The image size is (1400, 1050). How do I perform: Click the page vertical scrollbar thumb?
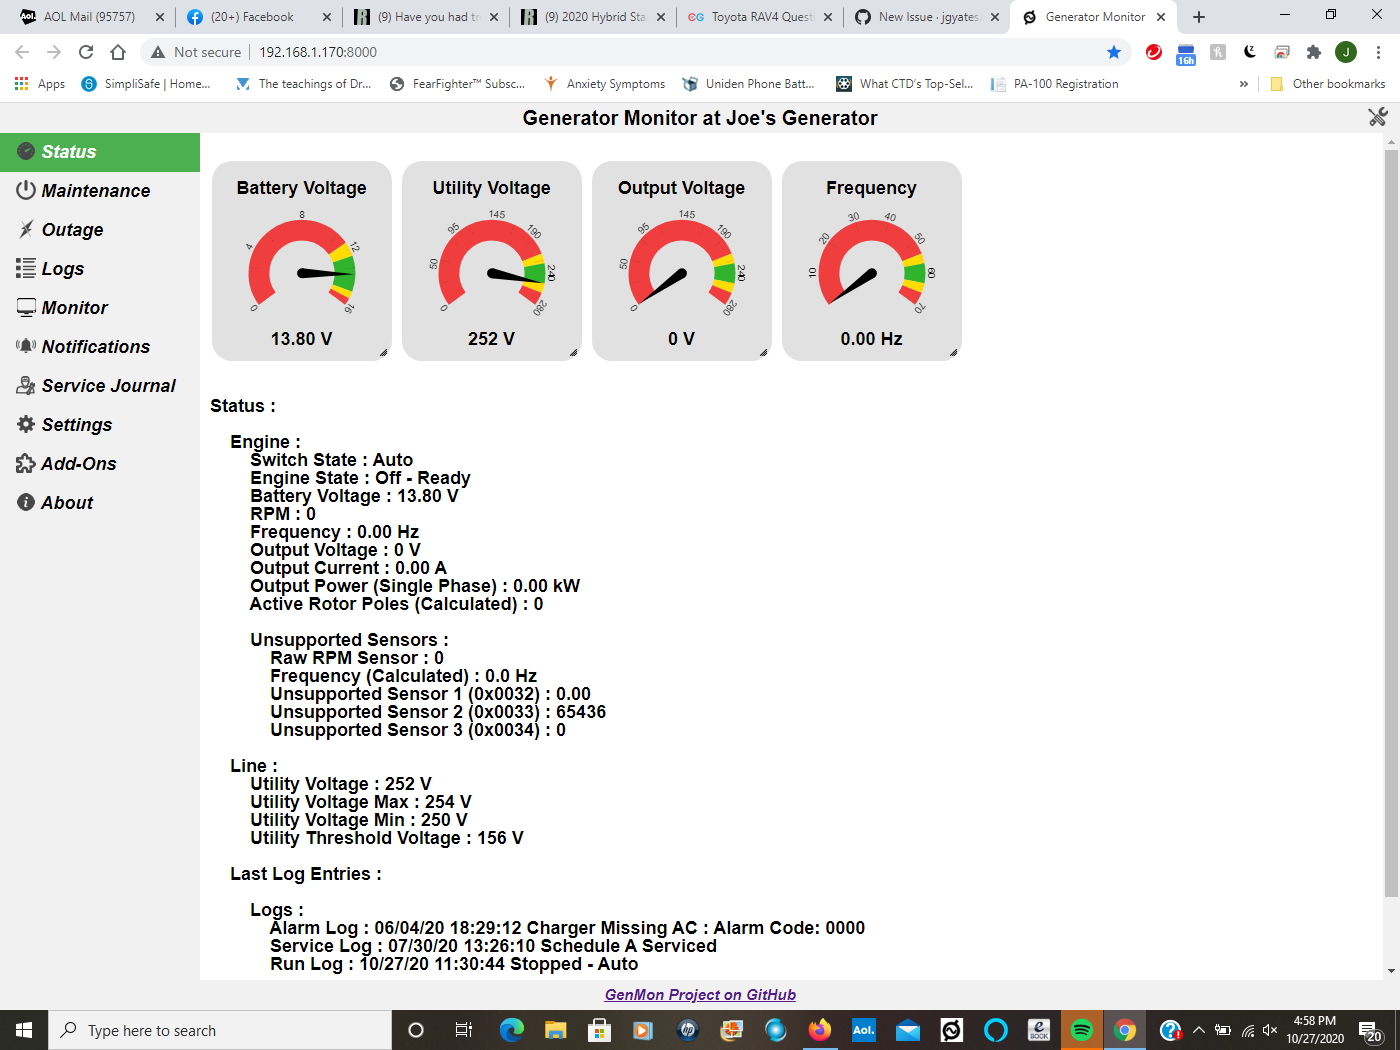[1391, 523]
